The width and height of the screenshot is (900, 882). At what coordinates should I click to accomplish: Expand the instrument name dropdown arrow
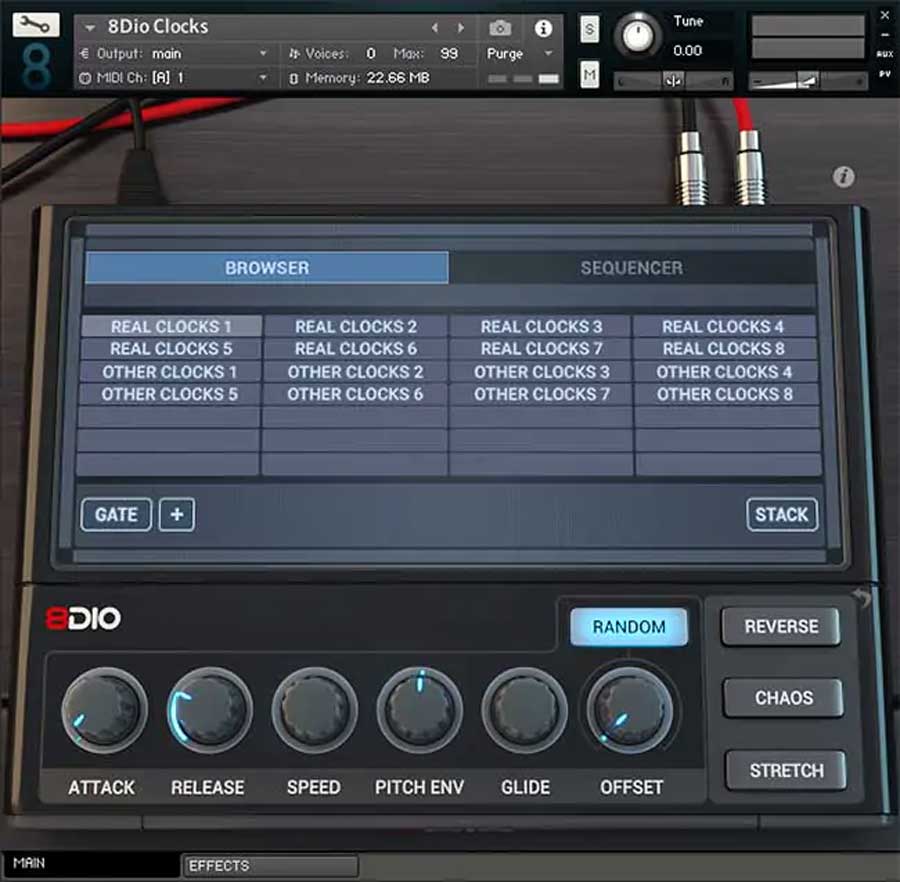[90, 27]
